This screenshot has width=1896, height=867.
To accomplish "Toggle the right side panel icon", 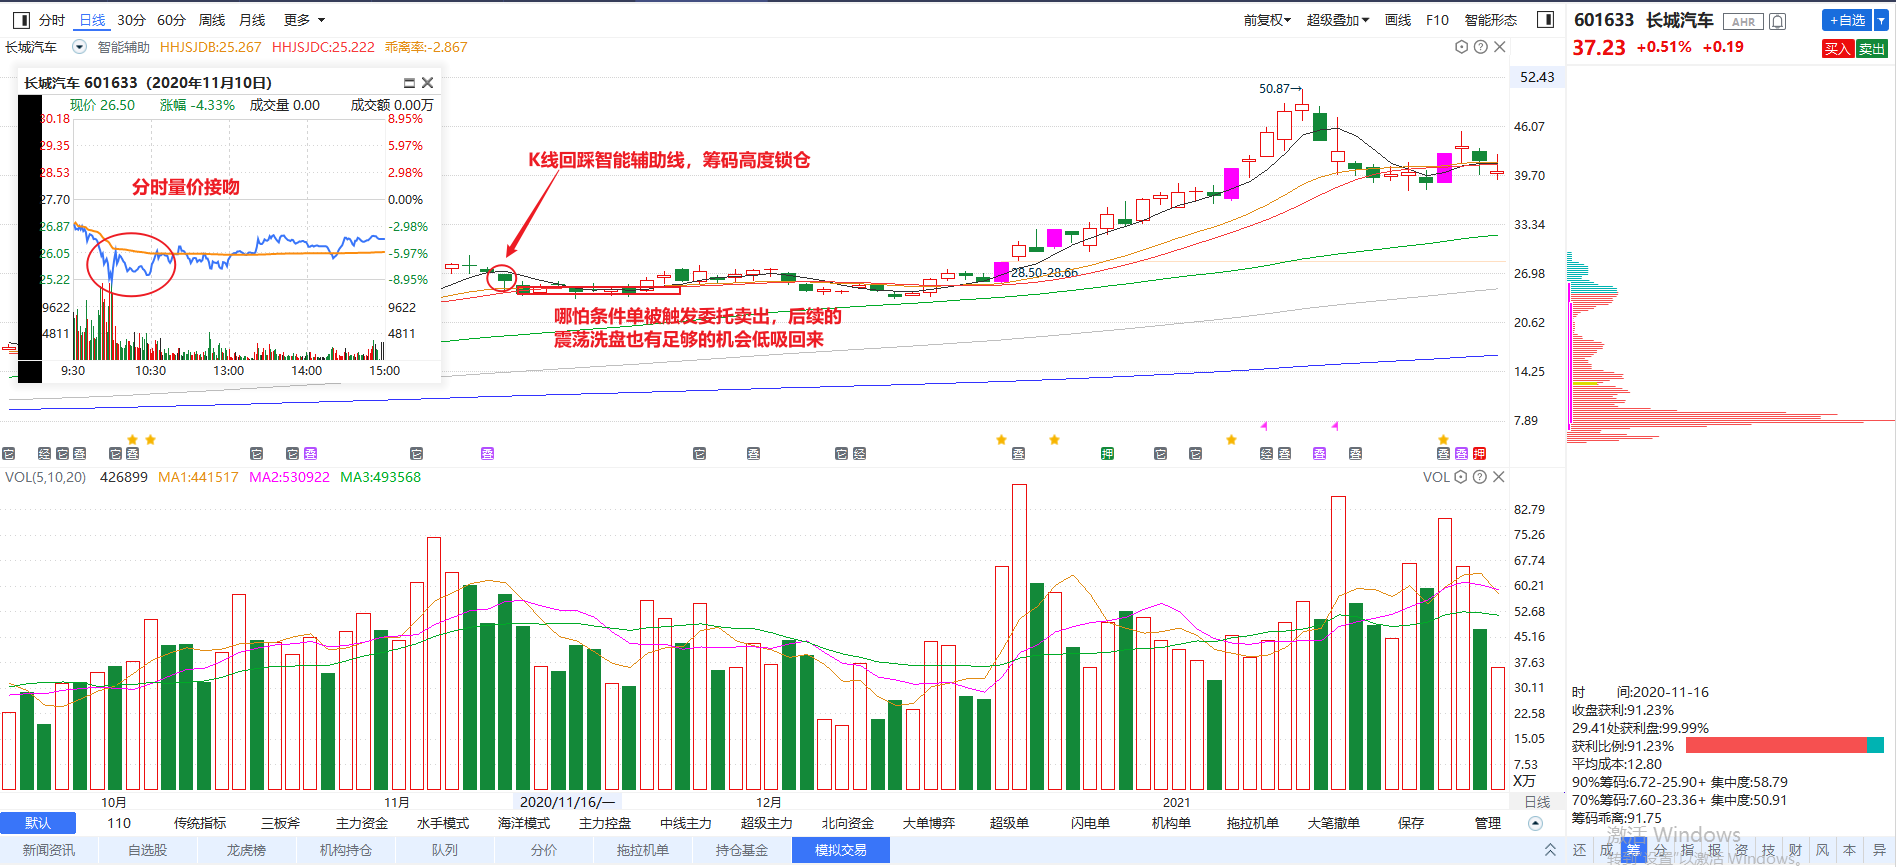I will click(x=1545, y=20).
